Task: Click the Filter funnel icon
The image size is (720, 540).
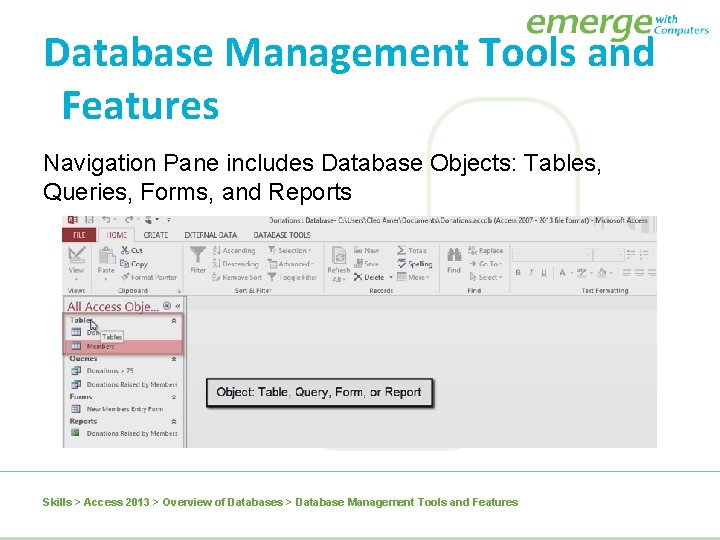Action: [198, 255]
